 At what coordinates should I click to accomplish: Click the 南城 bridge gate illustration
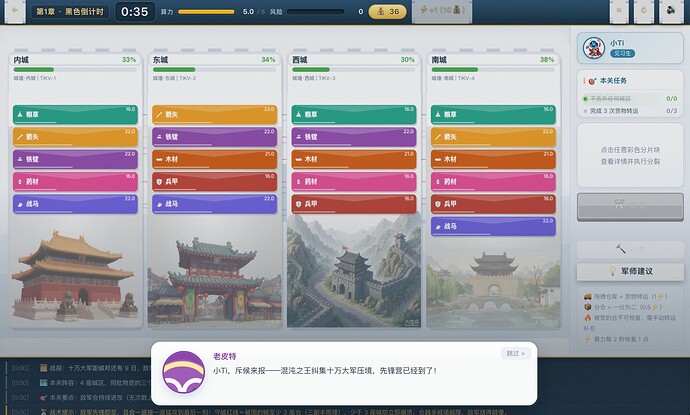click(x=493, y=284)
